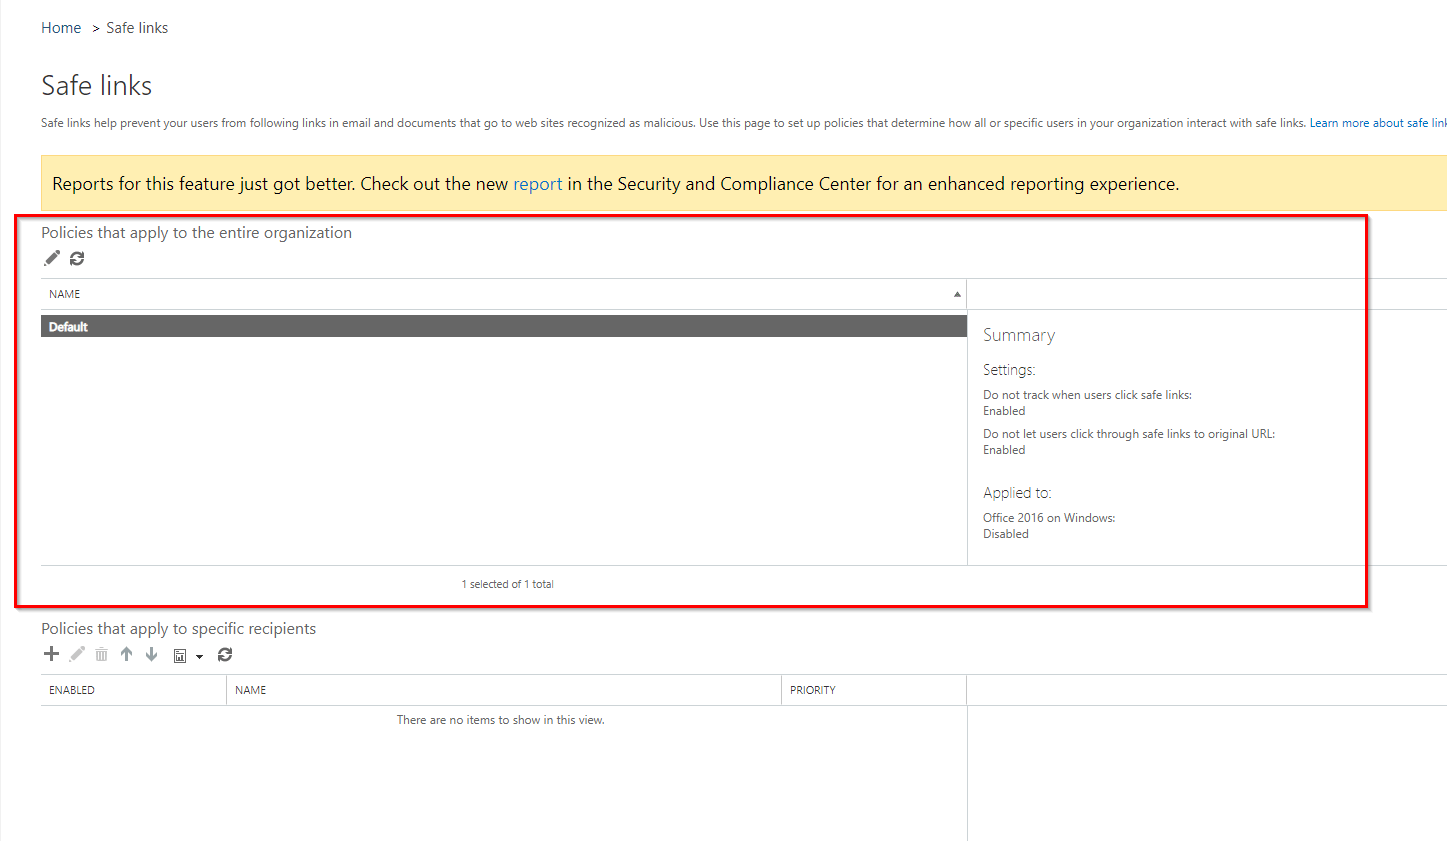Edit the Default organization policy with the pencil icon
This screenshot has height=841, width=1447.
(x=51, y=258)
